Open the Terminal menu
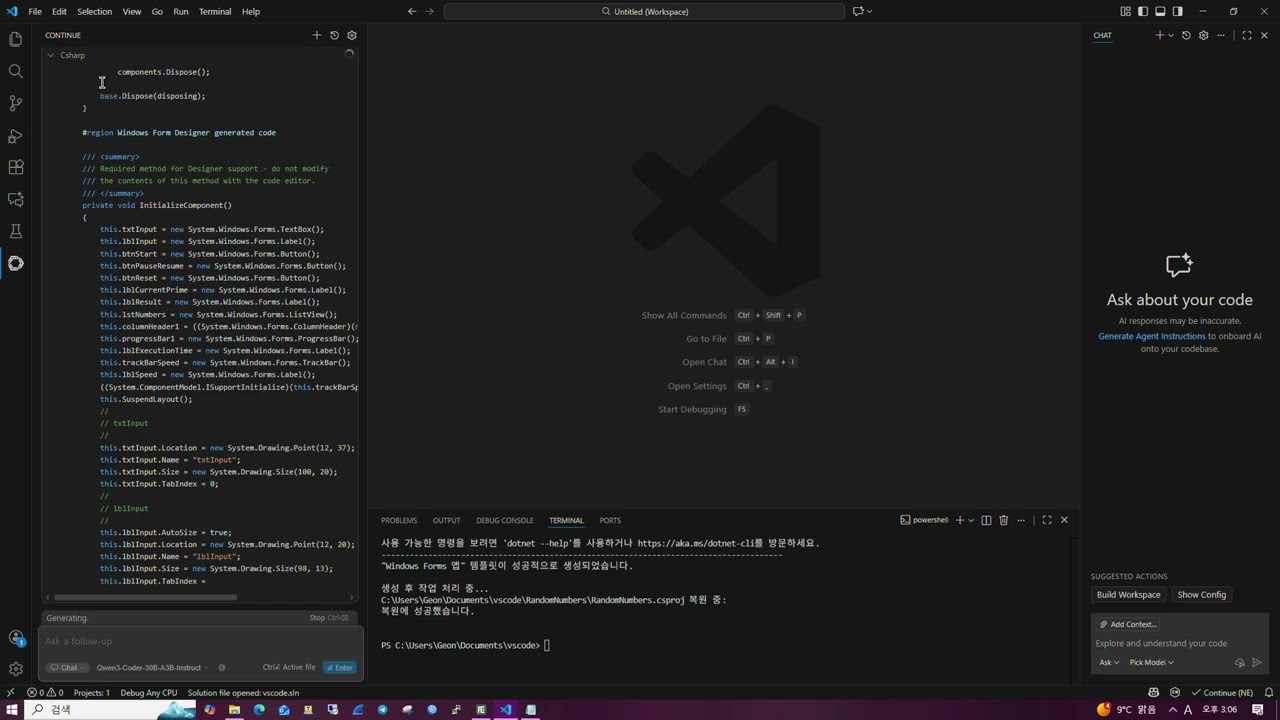Screen dimensions: 1280x720 pyautogui.click(x=215, y=11)
